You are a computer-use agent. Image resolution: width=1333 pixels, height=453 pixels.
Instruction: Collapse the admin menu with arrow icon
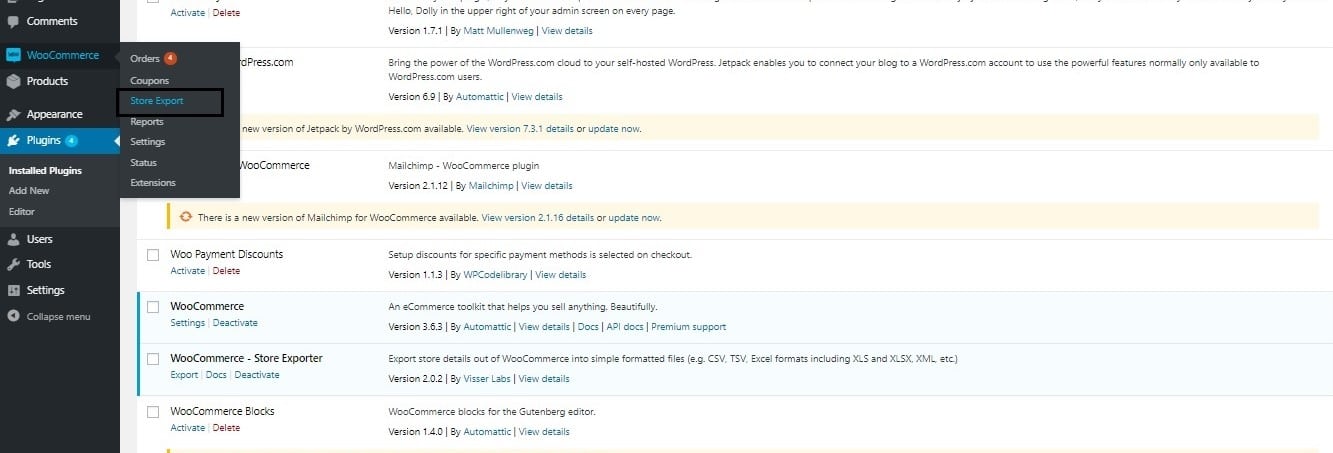click(13, 316)
